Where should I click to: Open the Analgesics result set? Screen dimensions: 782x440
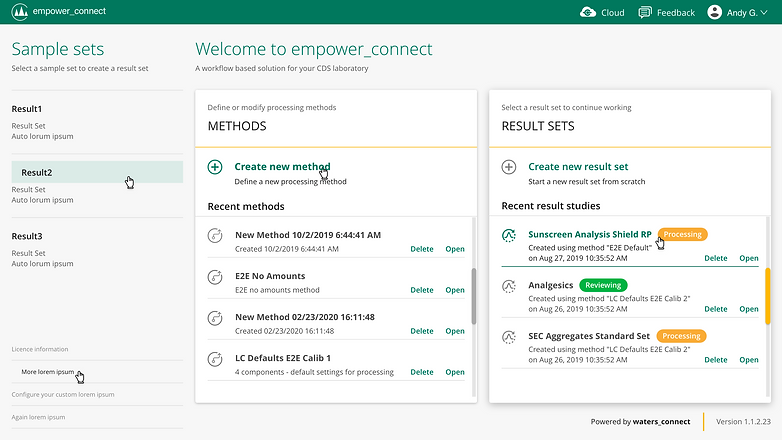click(x=749, y=309)
